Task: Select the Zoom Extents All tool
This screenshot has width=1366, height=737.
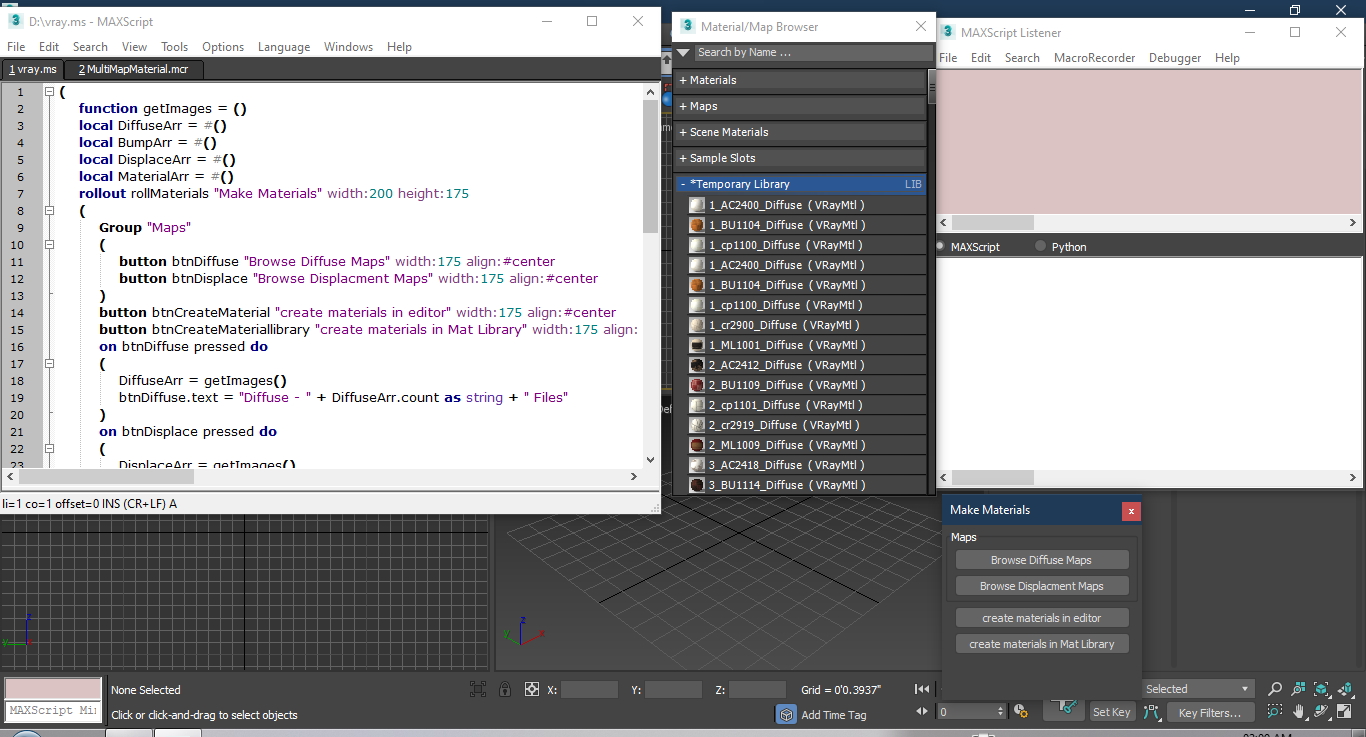Action: [1344, 690]
